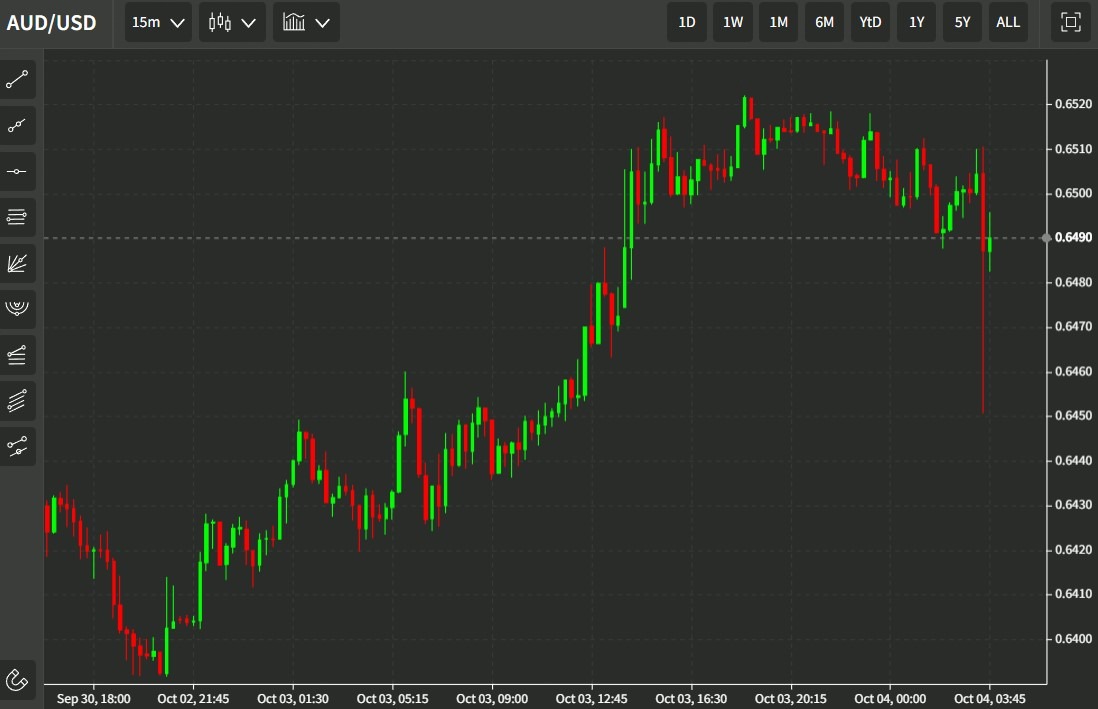The height and width of the screenshot is (709, 1098).
Task: Toggle fullscreen chart mode
Action: click(1071, 22)
